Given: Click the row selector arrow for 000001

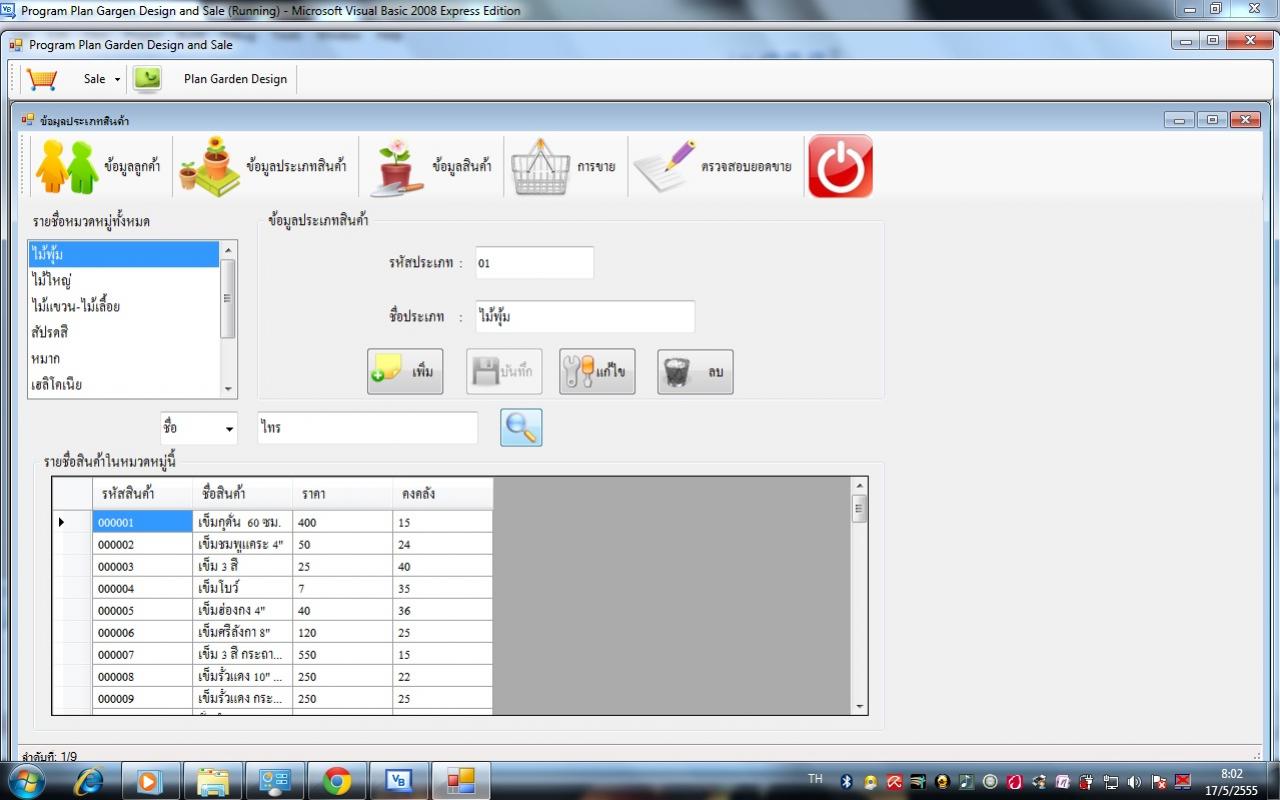Looking at the screenshot, I should [x=72, y=522].
